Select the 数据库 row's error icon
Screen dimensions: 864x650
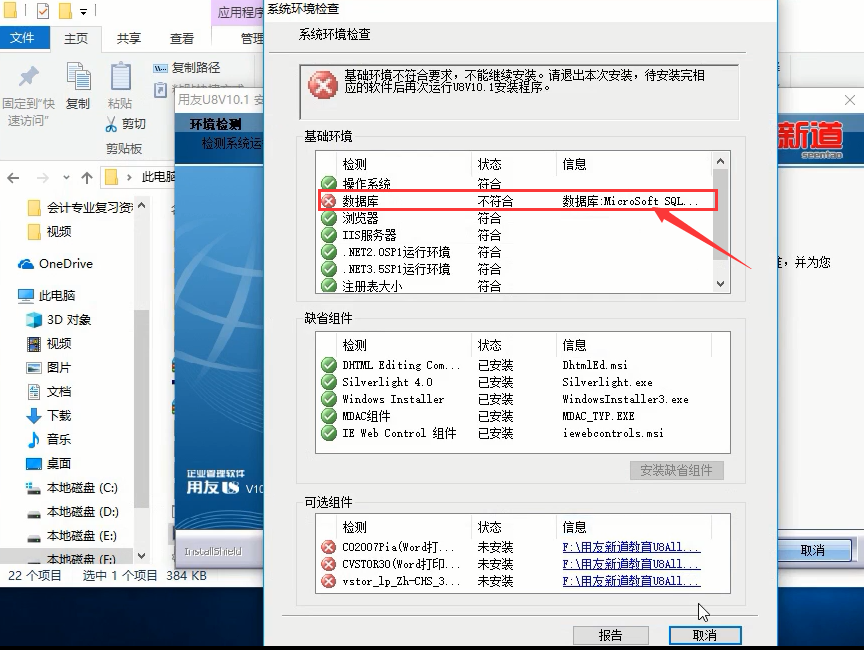[329, 201]
